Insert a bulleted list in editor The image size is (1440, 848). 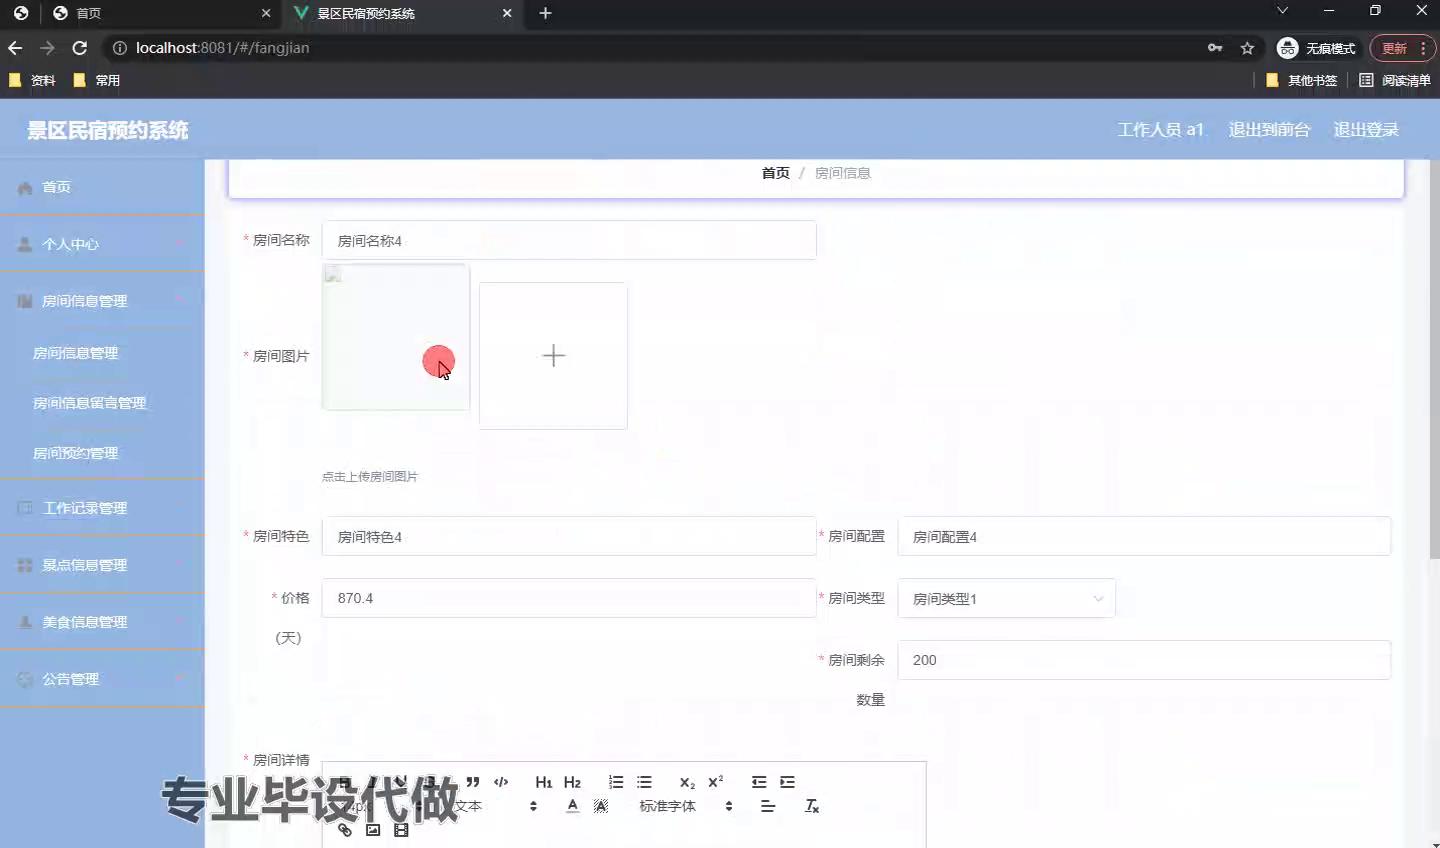[644, 782]
